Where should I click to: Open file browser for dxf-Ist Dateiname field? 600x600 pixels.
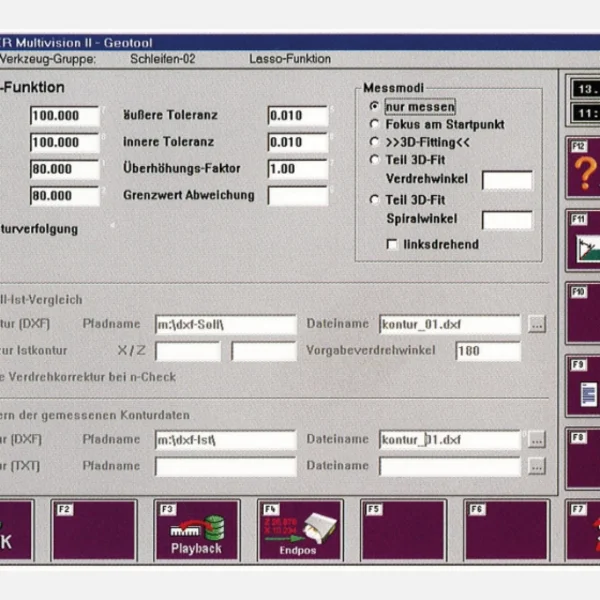pyautogui.click(x=537, y=440)
